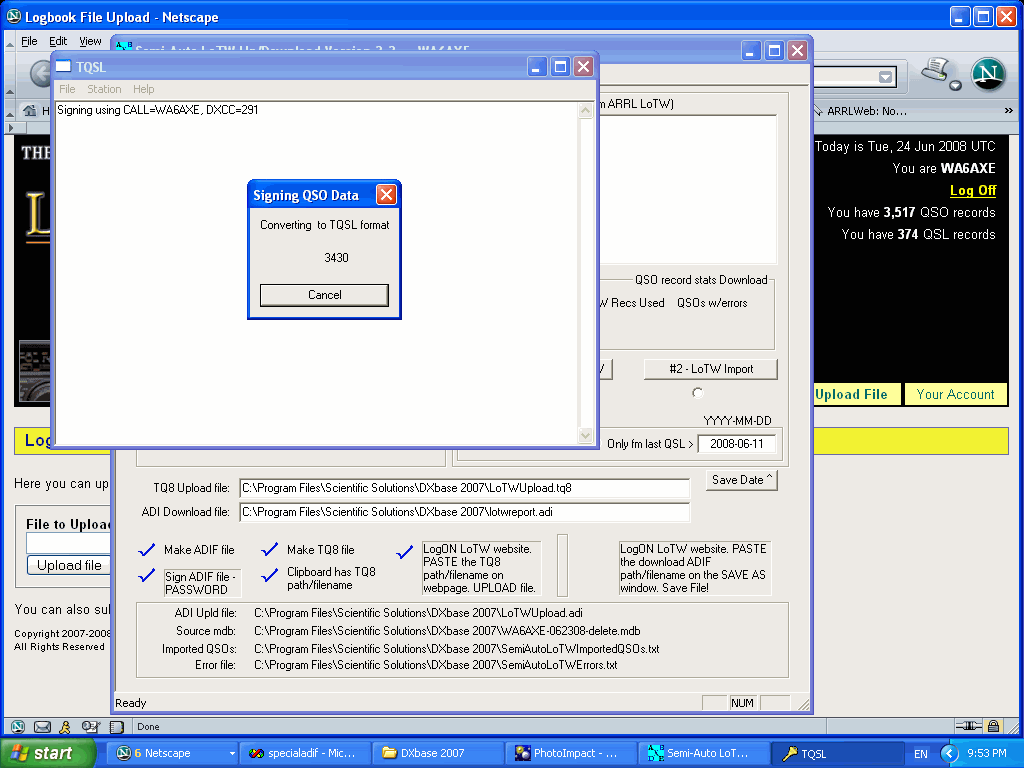The image size is (1024, 768).
Task: Click the #2 - LoTW Import button
Action: (711, 369)
